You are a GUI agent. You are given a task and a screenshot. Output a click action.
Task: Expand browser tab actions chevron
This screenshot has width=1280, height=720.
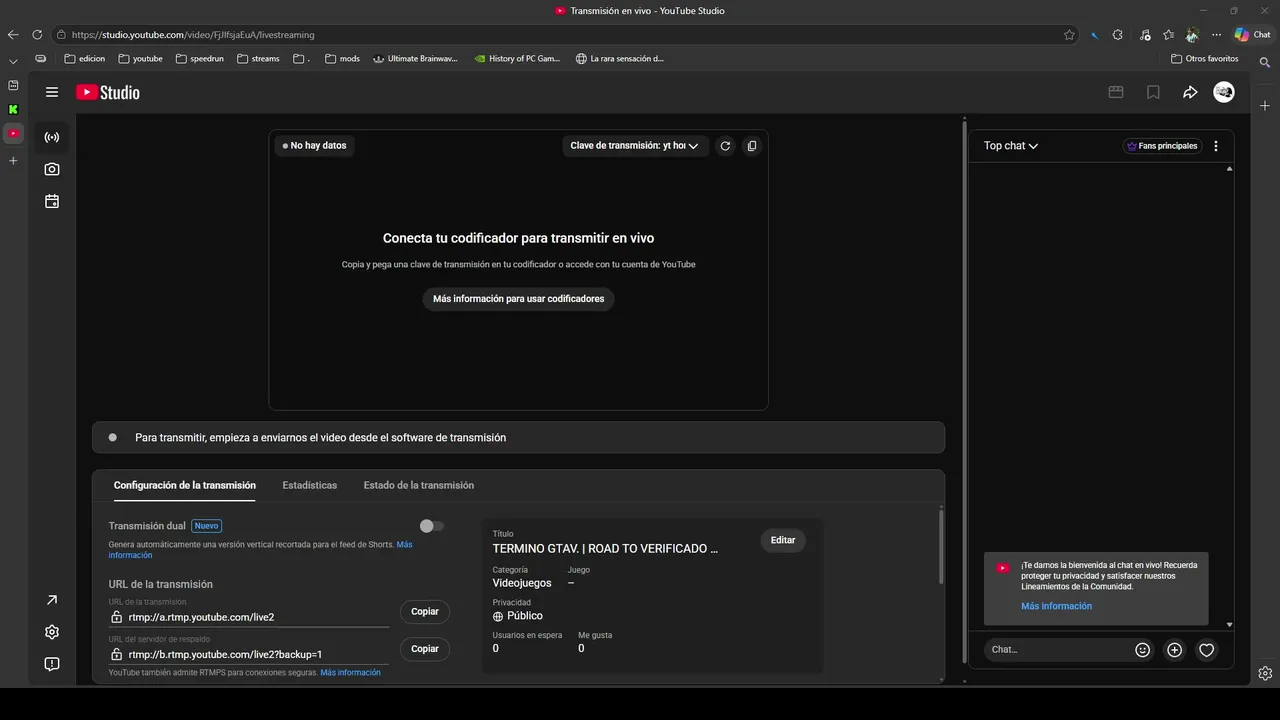13,62
